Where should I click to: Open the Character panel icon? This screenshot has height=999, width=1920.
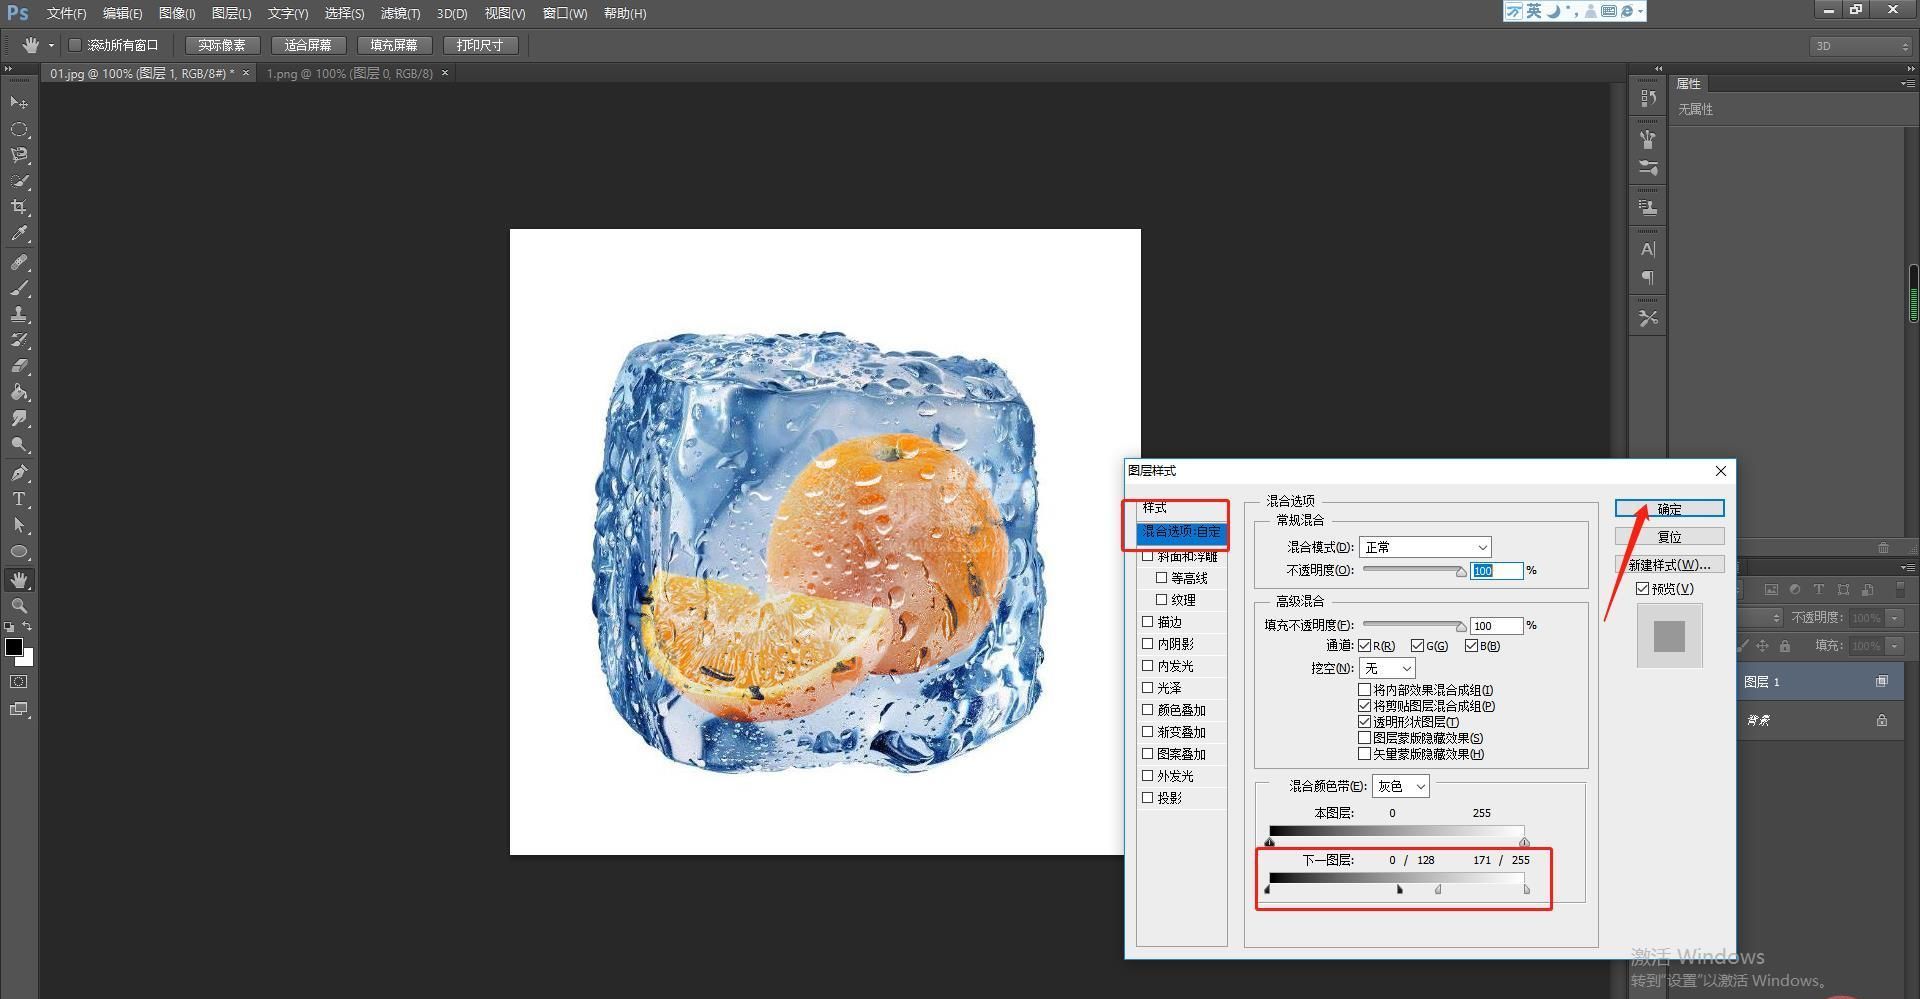click(1648, 249)
